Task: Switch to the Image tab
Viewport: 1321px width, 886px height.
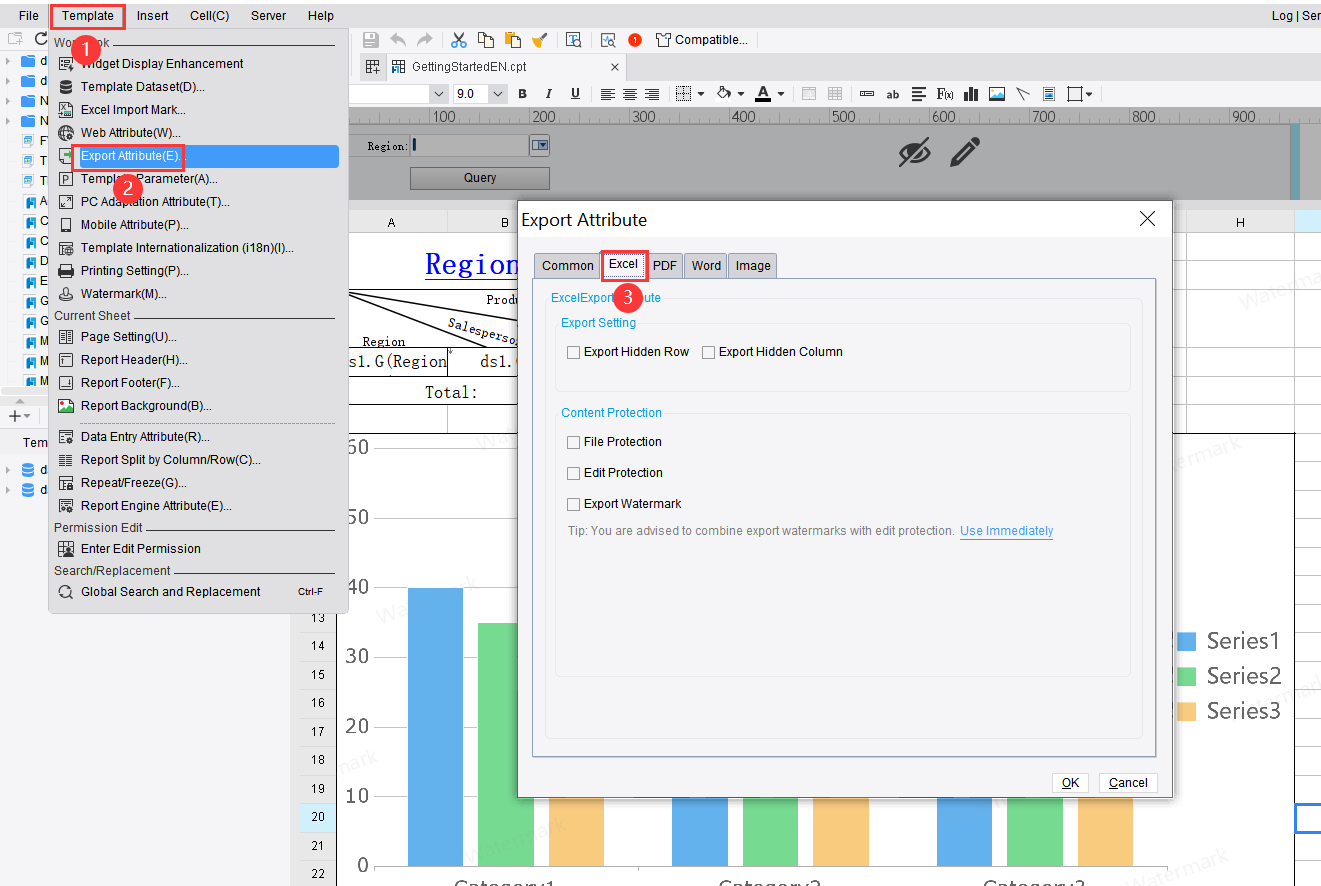Action: 753,266
